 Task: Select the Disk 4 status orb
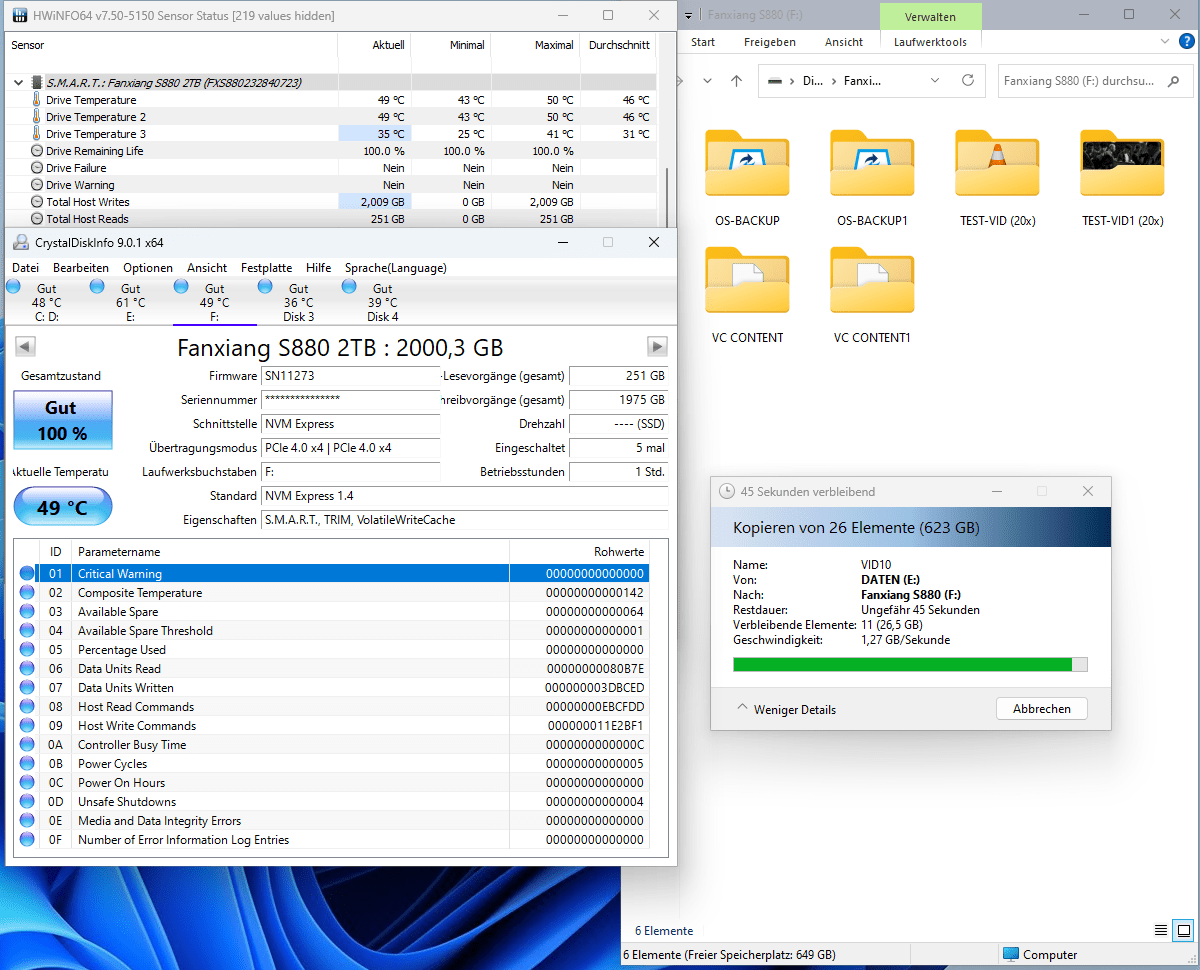click(349, 287)
